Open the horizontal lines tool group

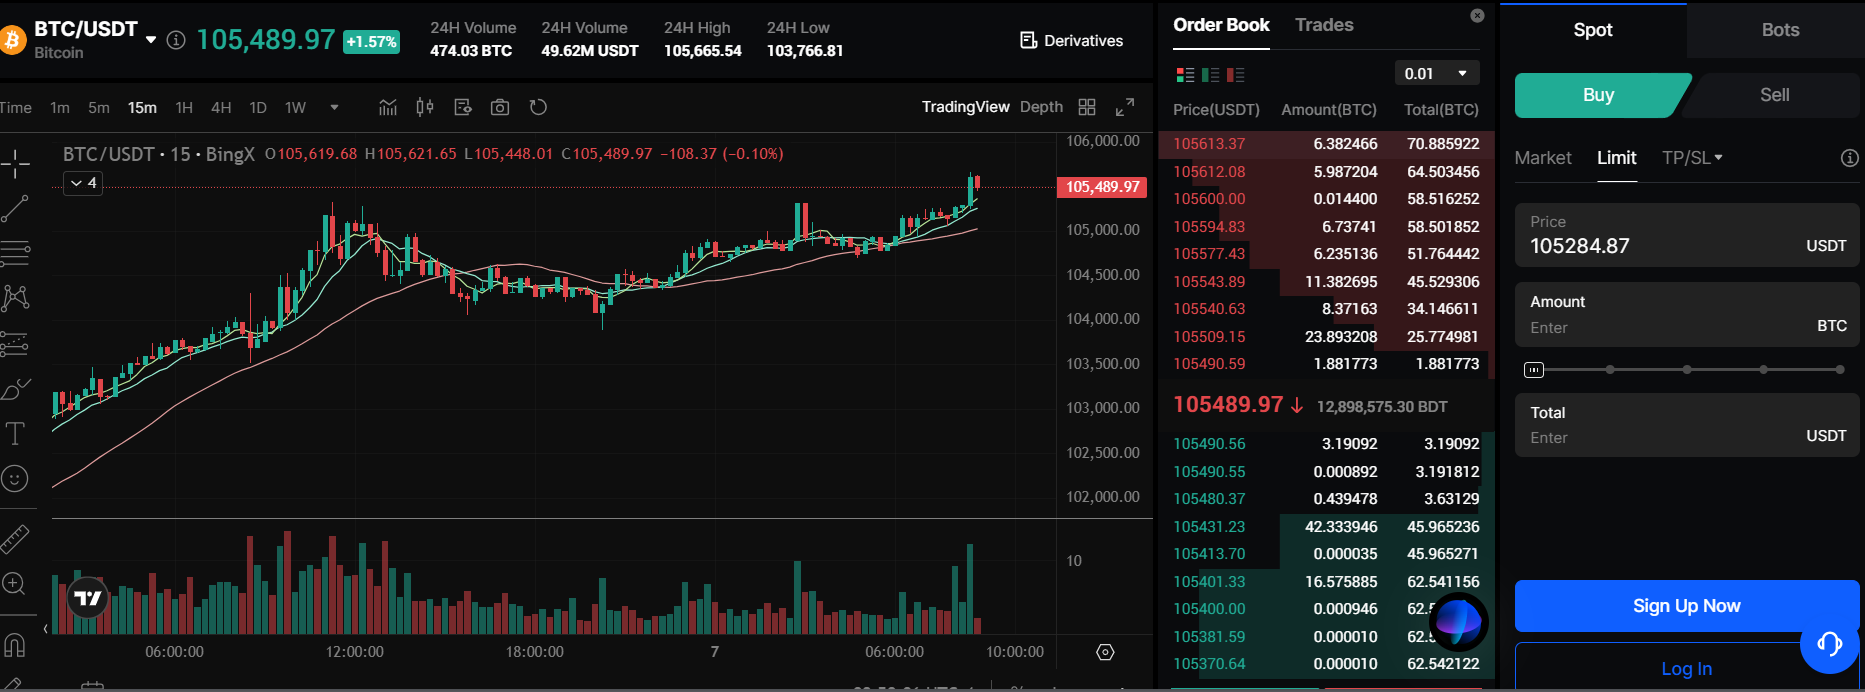15,254
